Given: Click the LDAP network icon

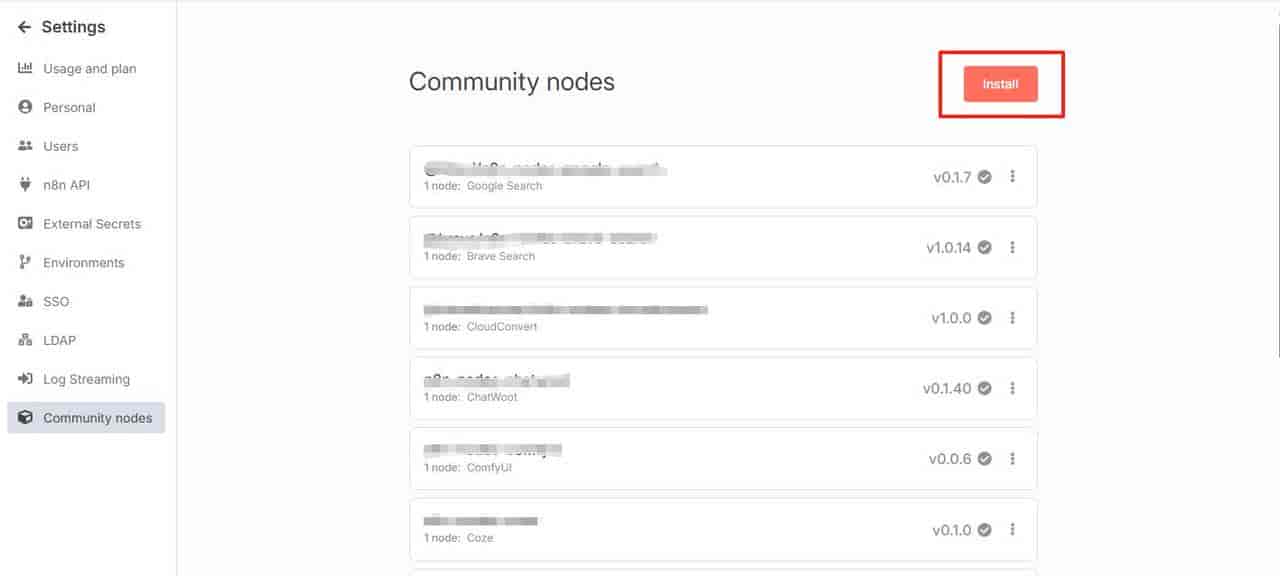Looking at the screenshot, I should pos(26,340).
